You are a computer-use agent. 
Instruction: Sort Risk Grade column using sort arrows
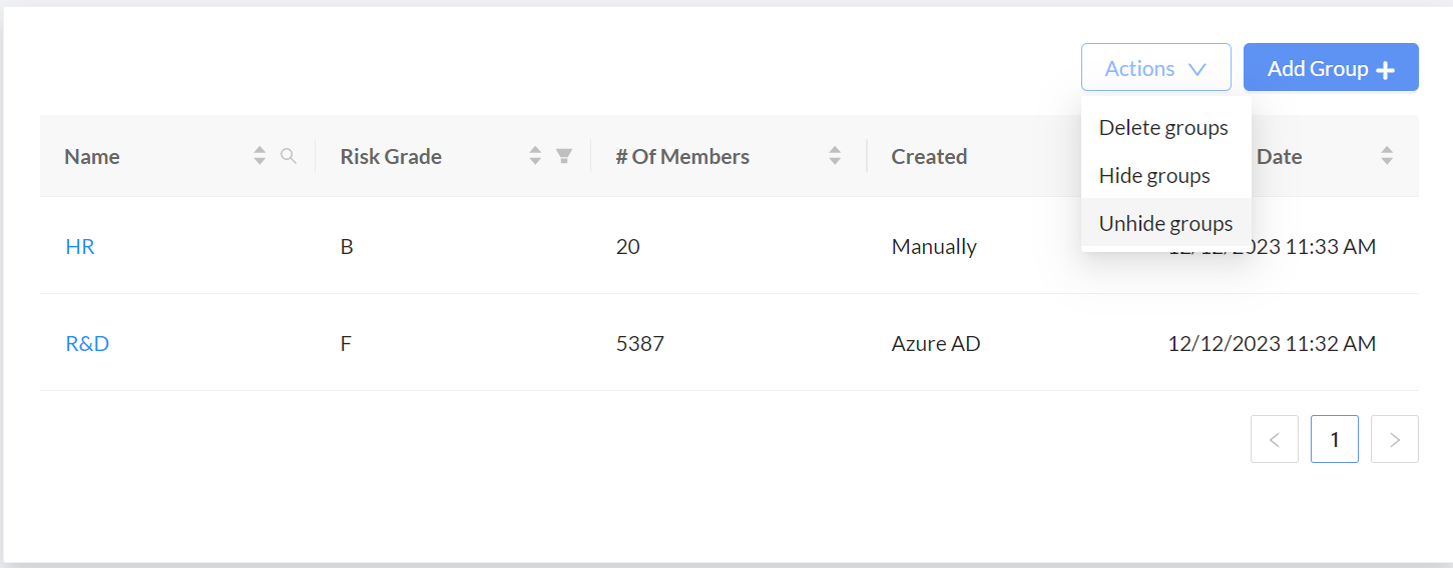tap(535, 156)
